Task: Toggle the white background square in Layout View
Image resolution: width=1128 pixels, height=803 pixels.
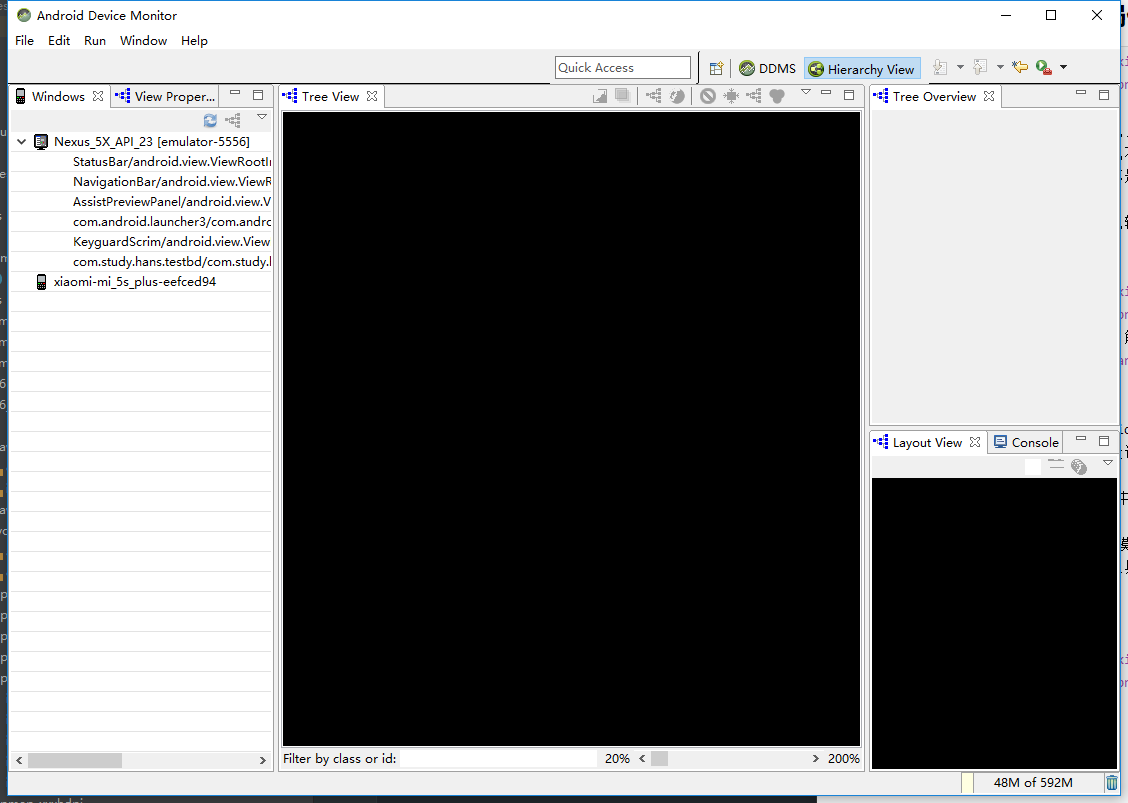Action: 1032,466
